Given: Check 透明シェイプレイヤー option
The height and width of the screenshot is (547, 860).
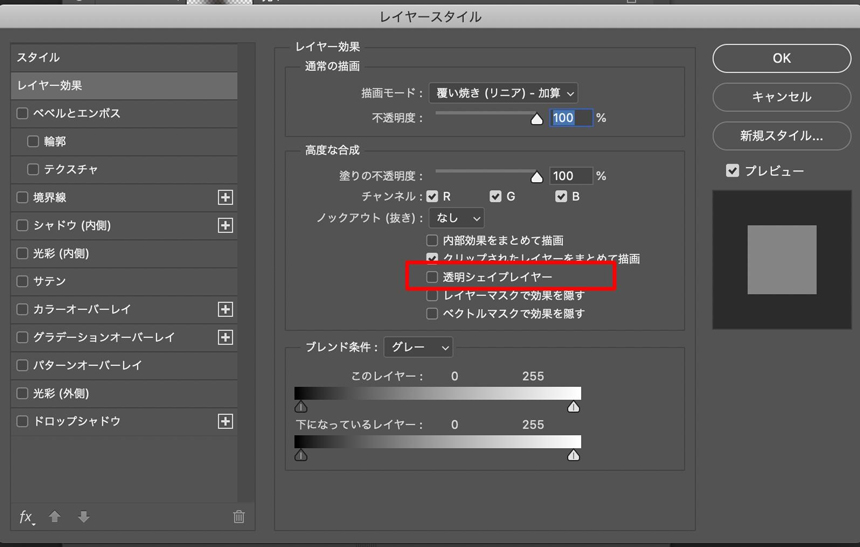Looking at the screenshot, I should 432,277.
